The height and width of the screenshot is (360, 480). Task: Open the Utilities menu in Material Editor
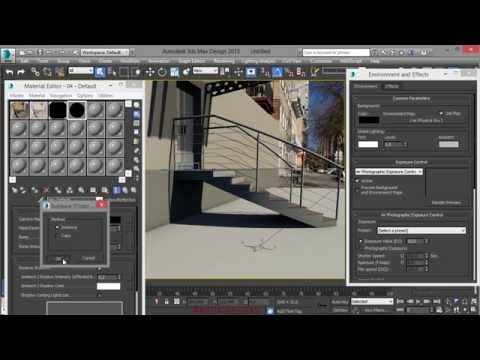tap(105, 96)
